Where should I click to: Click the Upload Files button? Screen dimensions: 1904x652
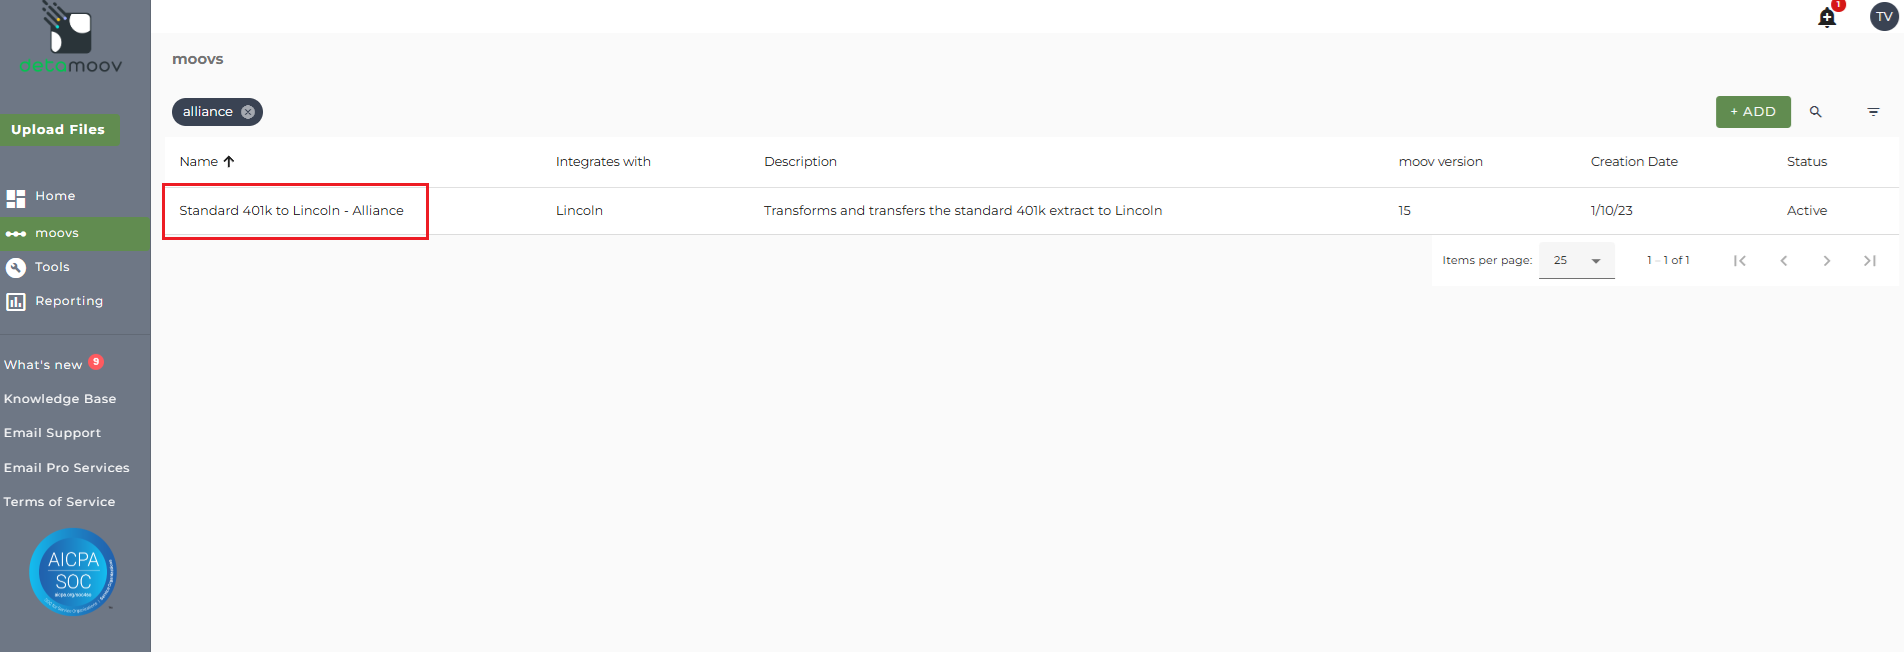[58, 130]
